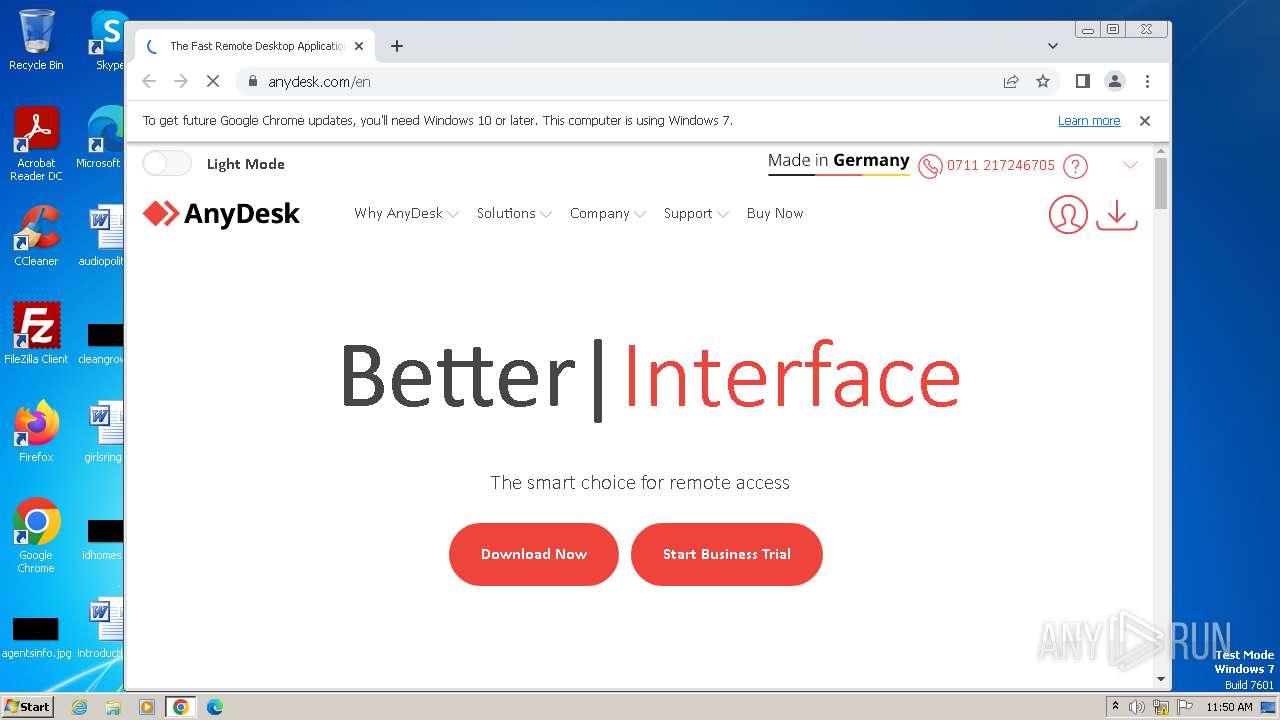This screenshot has height=720, width=1280.
Task: Call 0711 217246705 link
Action: click(x=1001, y=165)
